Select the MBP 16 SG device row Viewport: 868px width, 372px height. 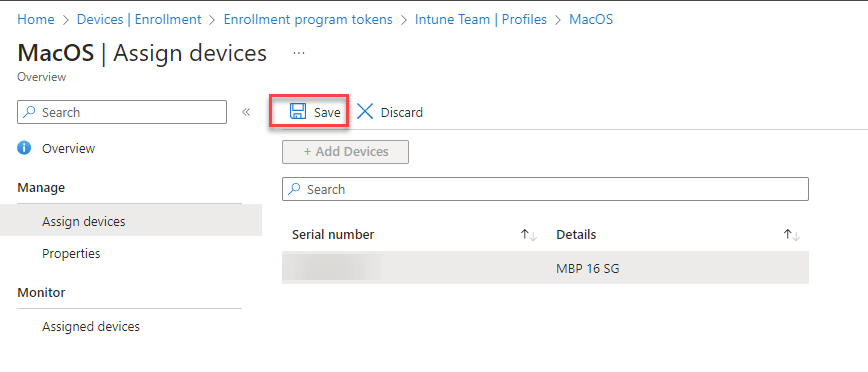[x=545, y=268]
